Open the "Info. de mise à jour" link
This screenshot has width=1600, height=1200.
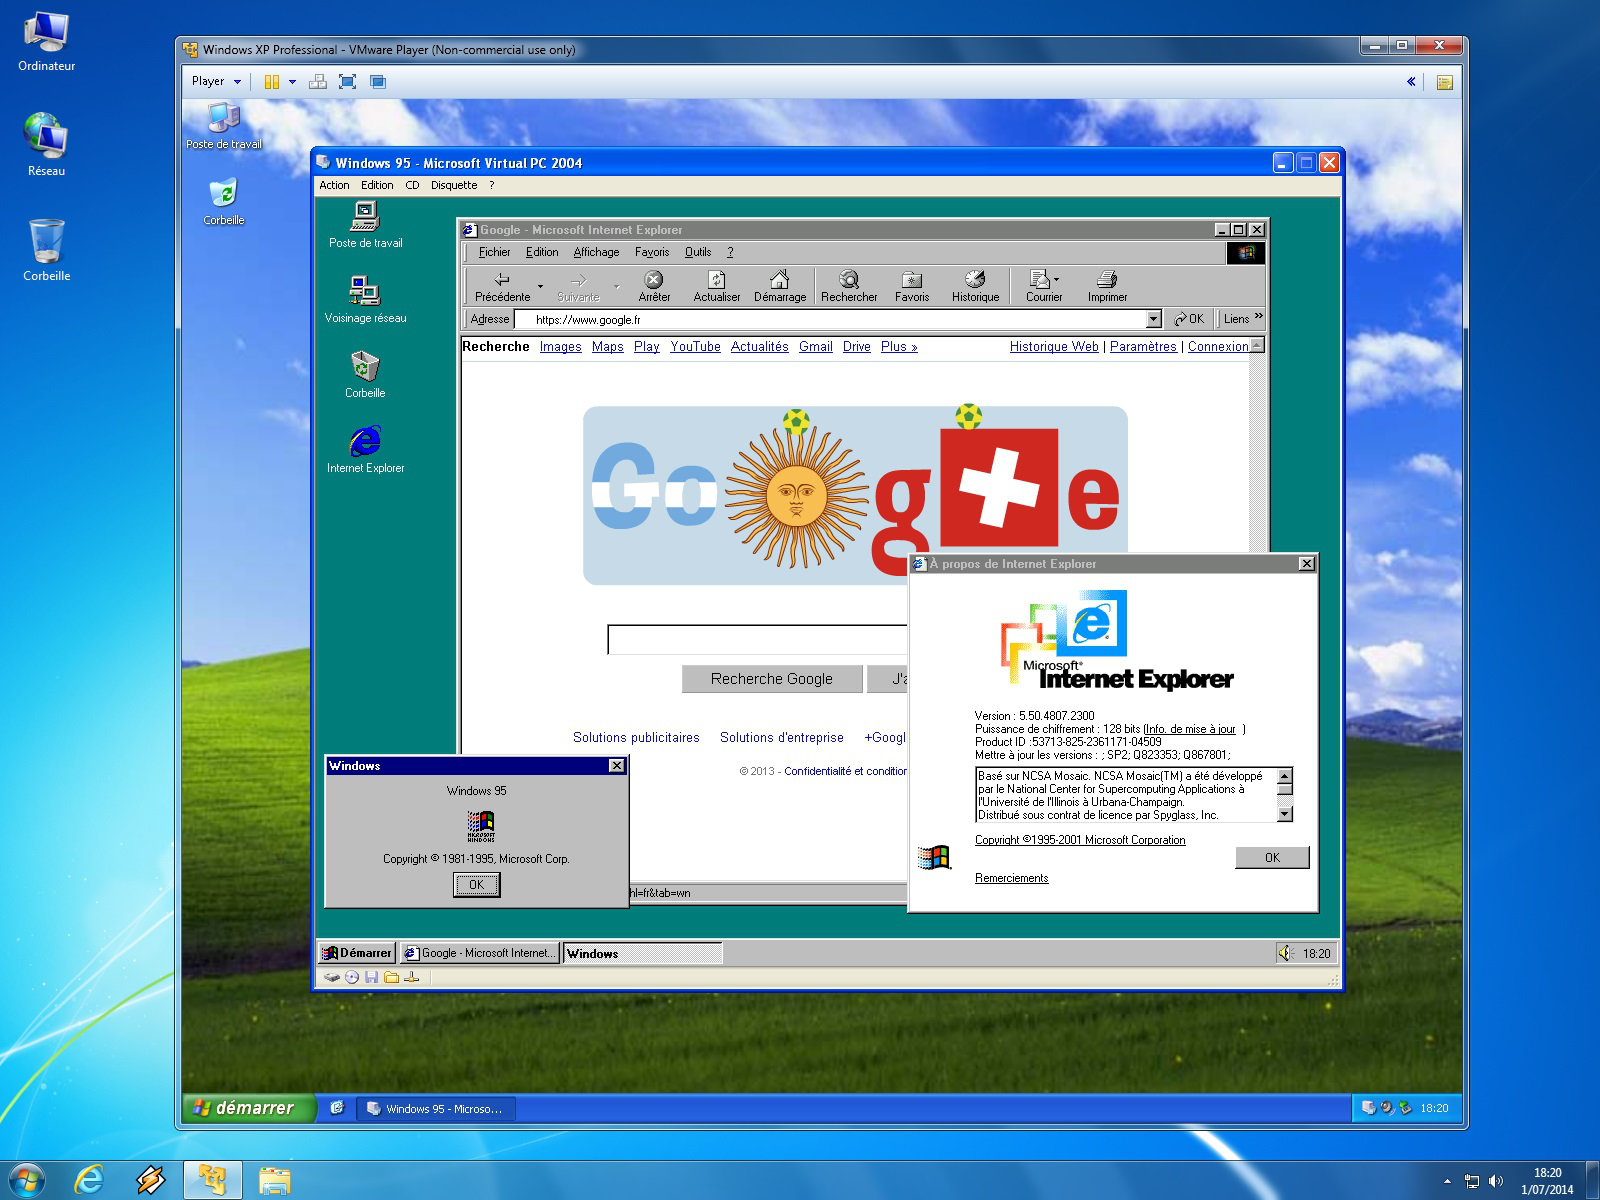coord(1191,729)
